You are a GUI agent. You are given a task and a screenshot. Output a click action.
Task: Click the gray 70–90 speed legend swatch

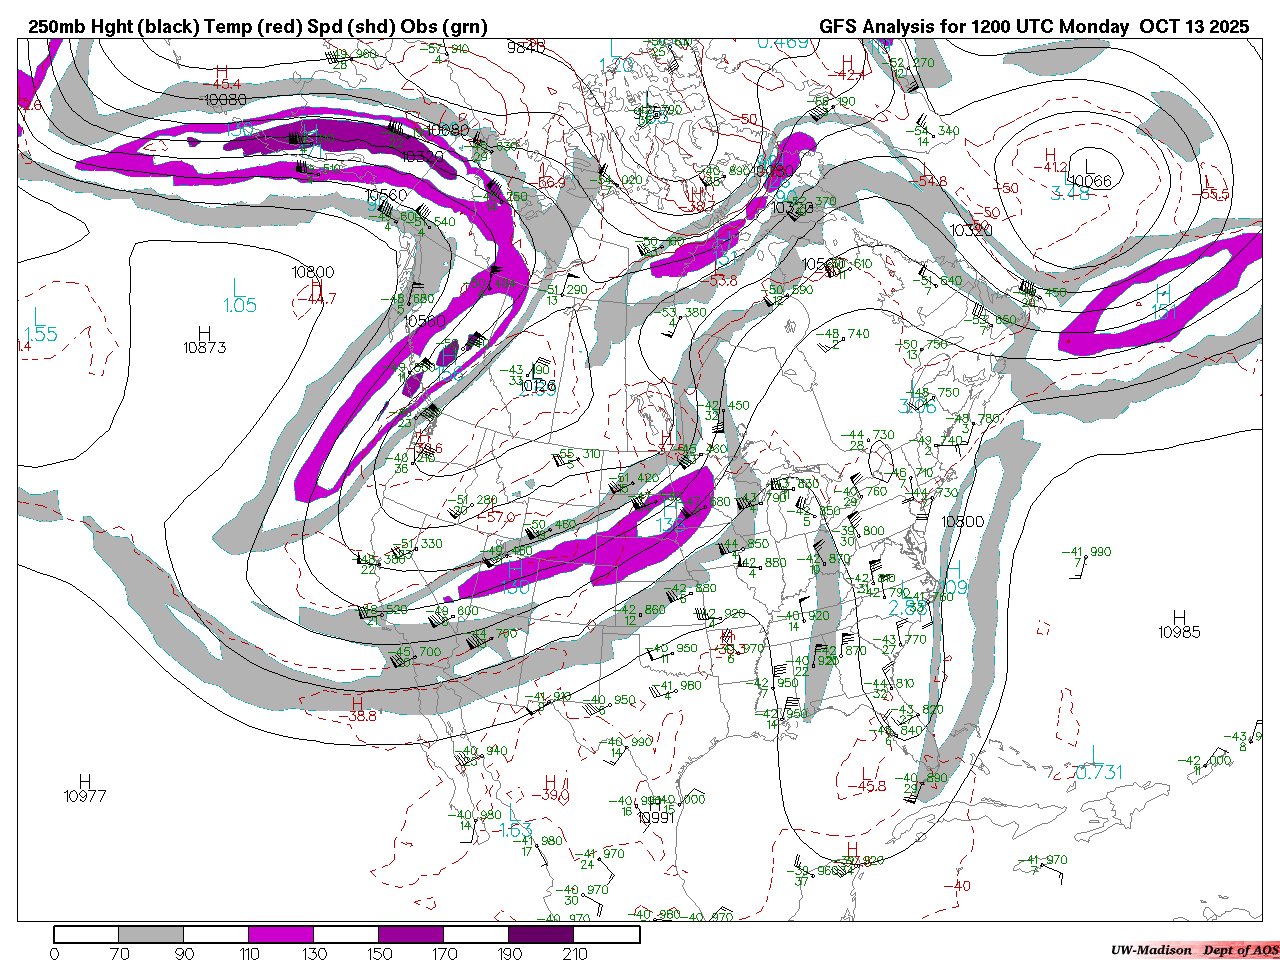coord(151,934)
